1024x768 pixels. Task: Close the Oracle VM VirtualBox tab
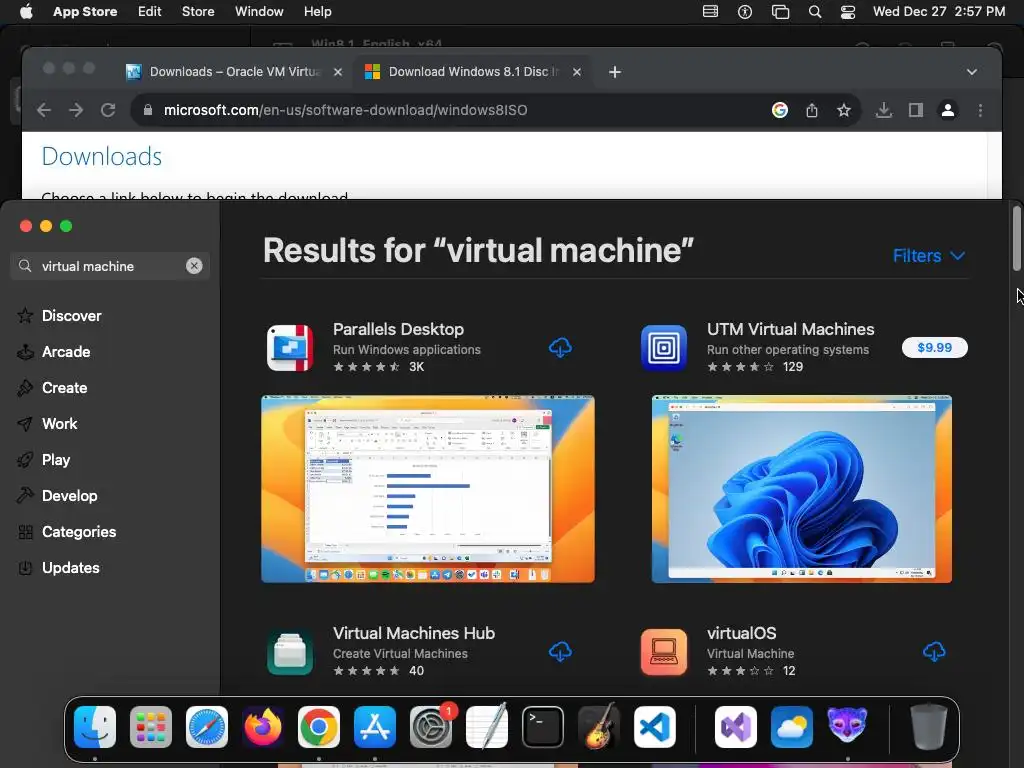click(338, 72)
